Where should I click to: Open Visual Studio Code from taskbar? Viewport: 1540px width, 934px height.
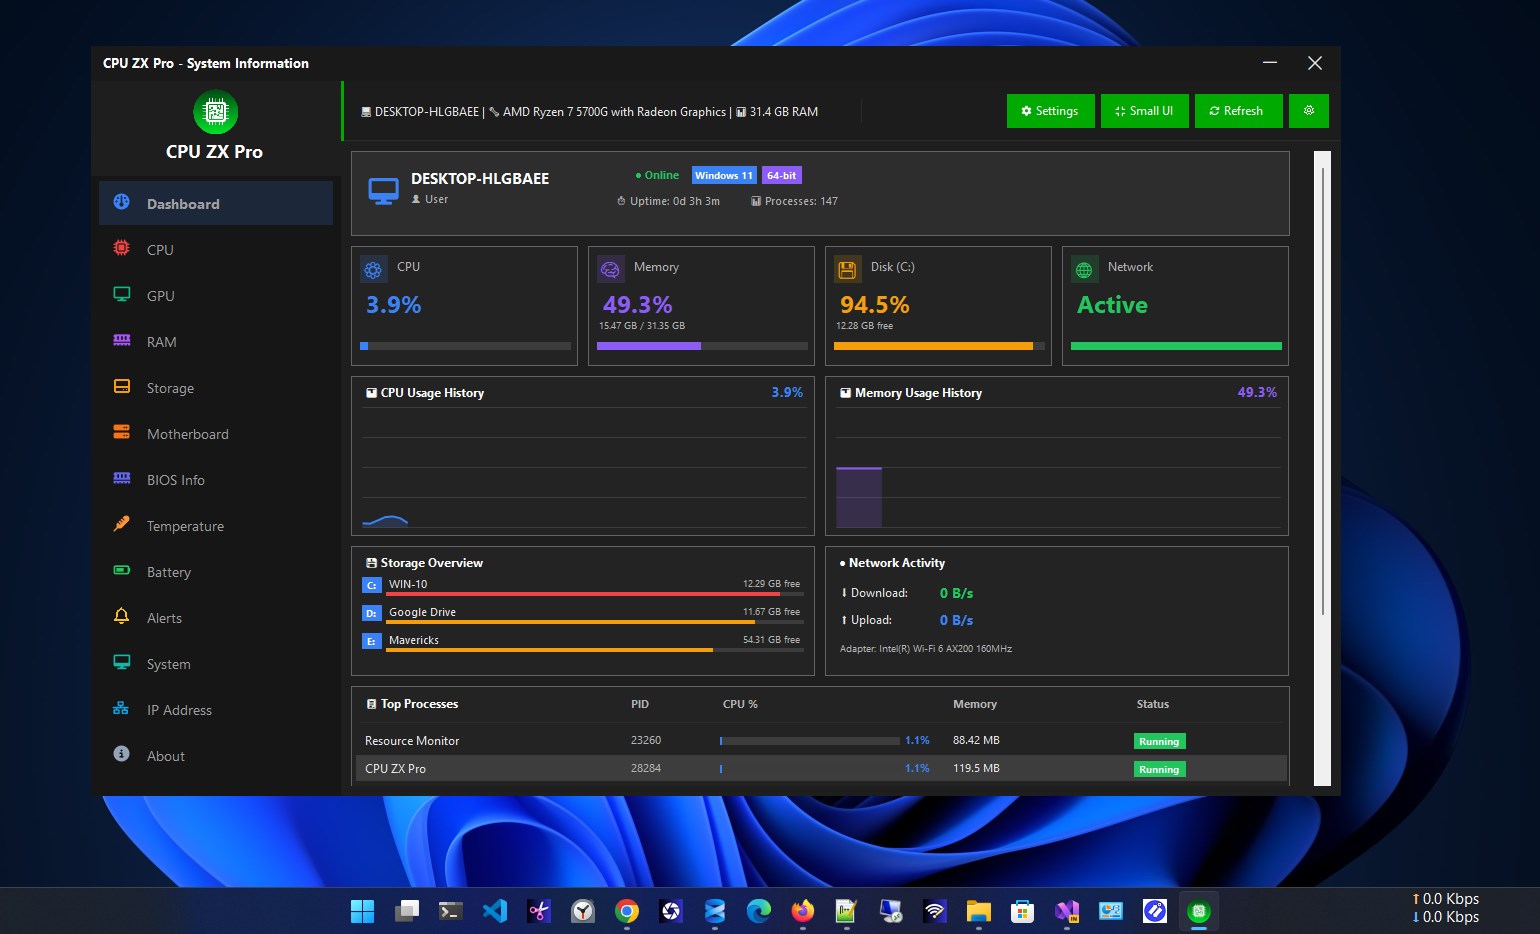[x=495, y=911]
